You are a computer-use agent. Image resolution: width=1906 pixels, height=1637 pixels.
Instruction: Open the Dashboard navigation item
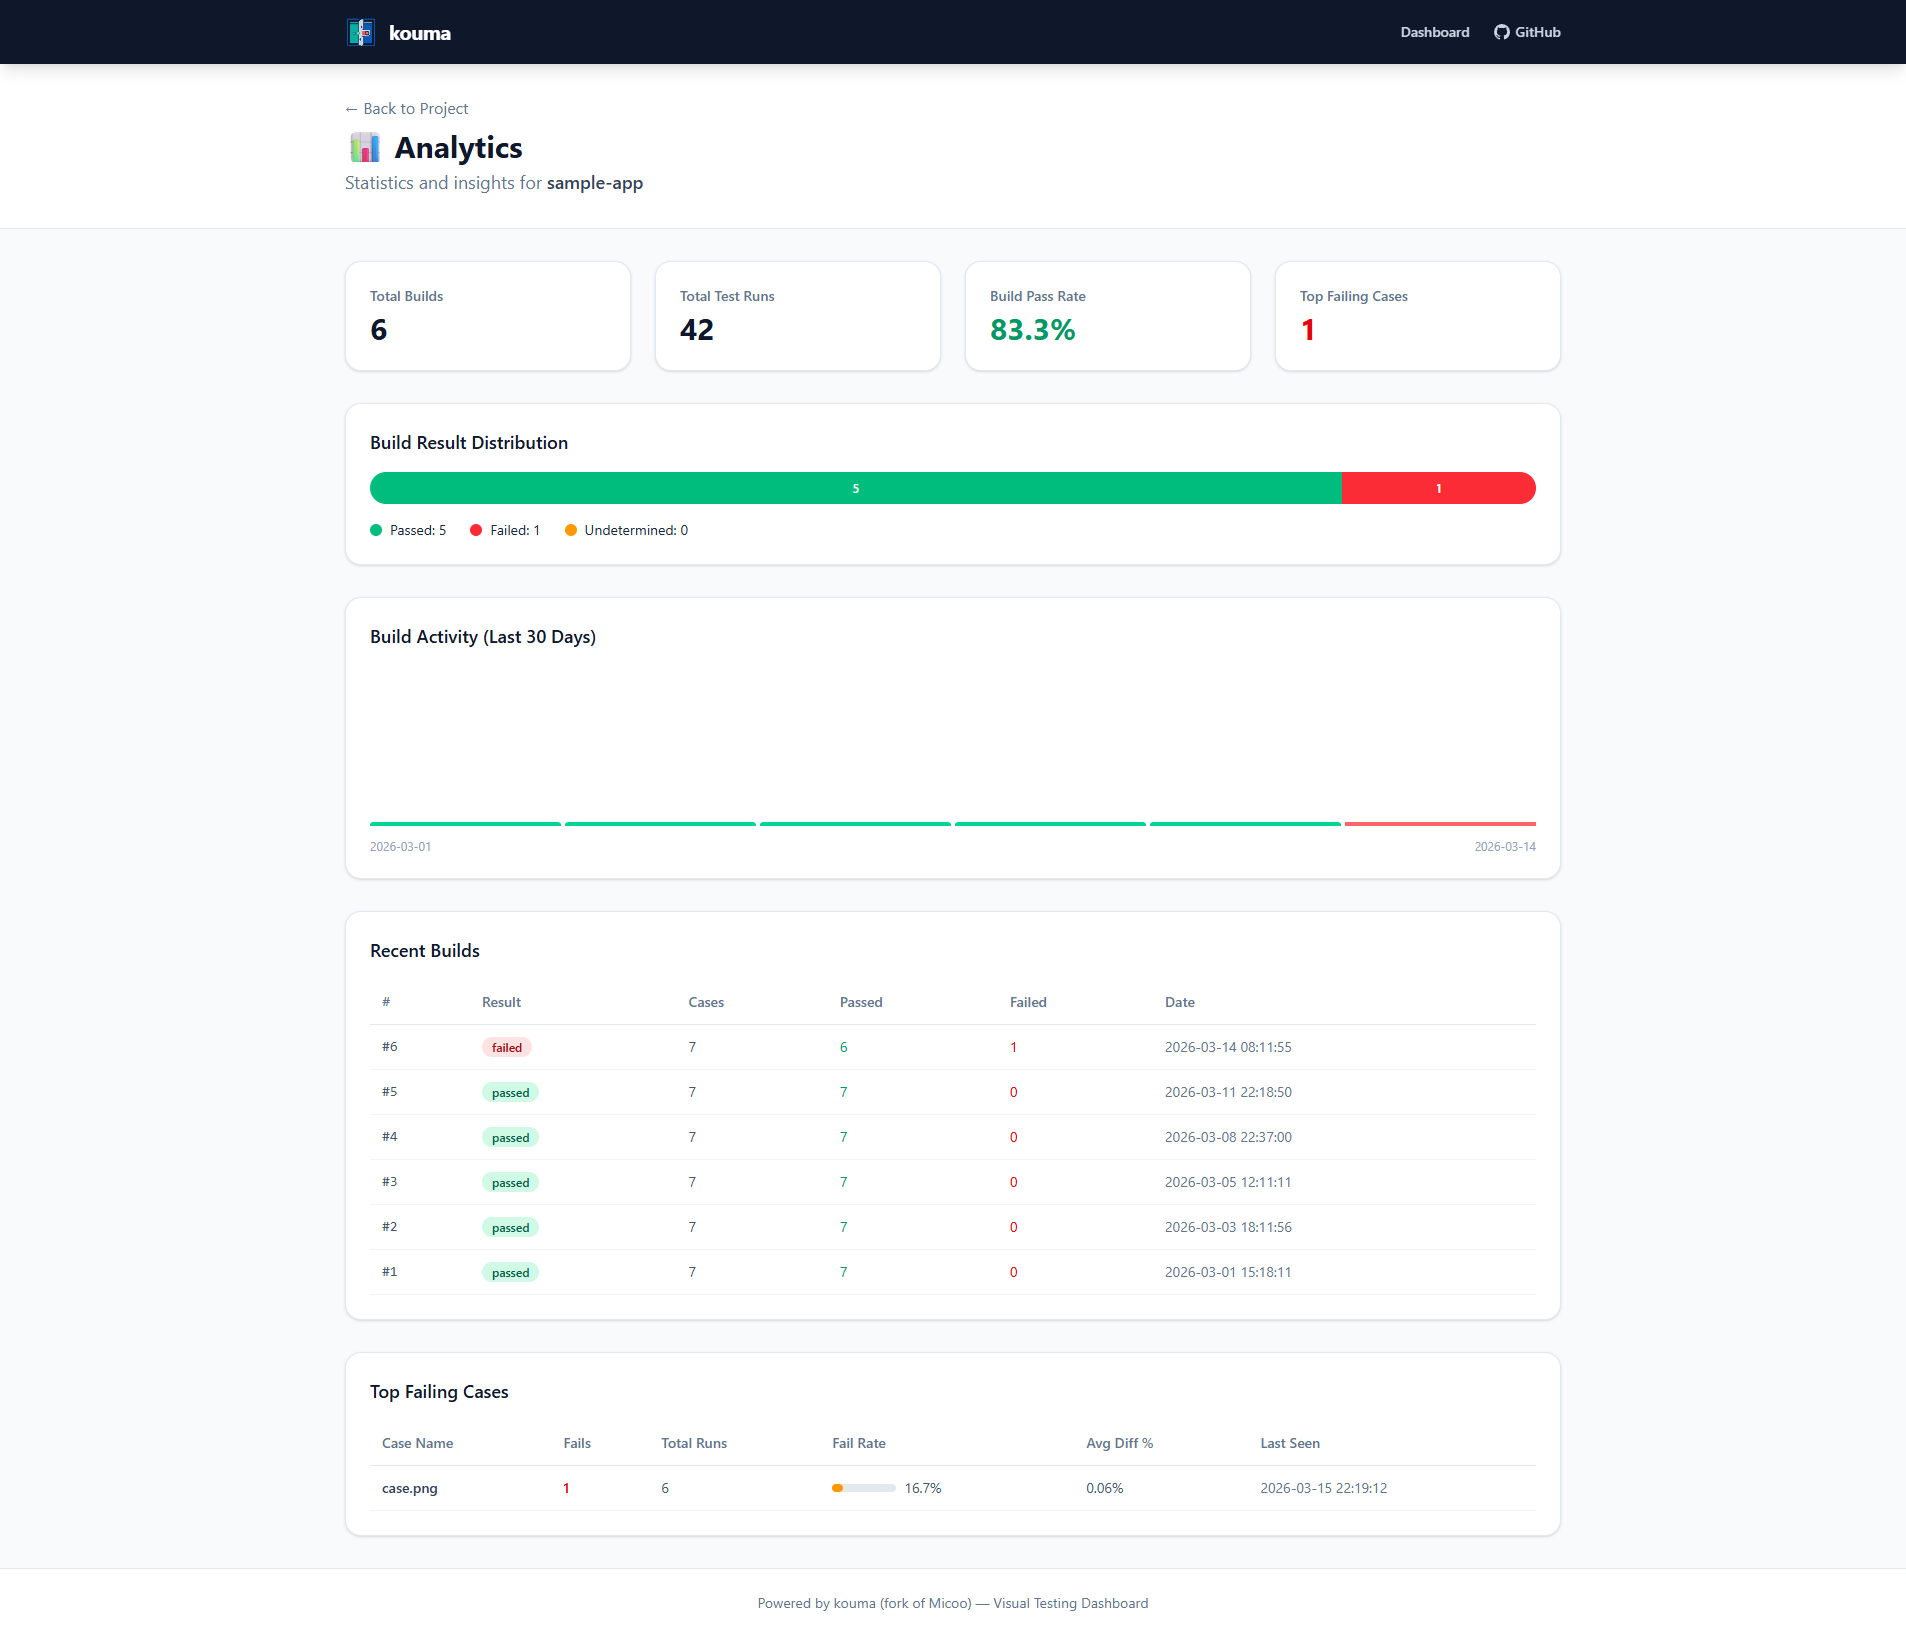coord(1434,32)
